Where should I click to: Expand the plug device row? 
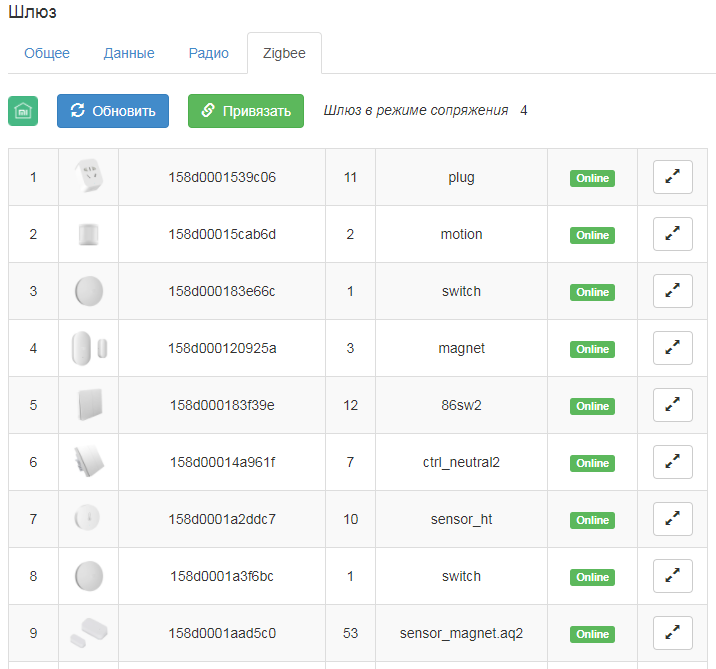pos(672,178)
